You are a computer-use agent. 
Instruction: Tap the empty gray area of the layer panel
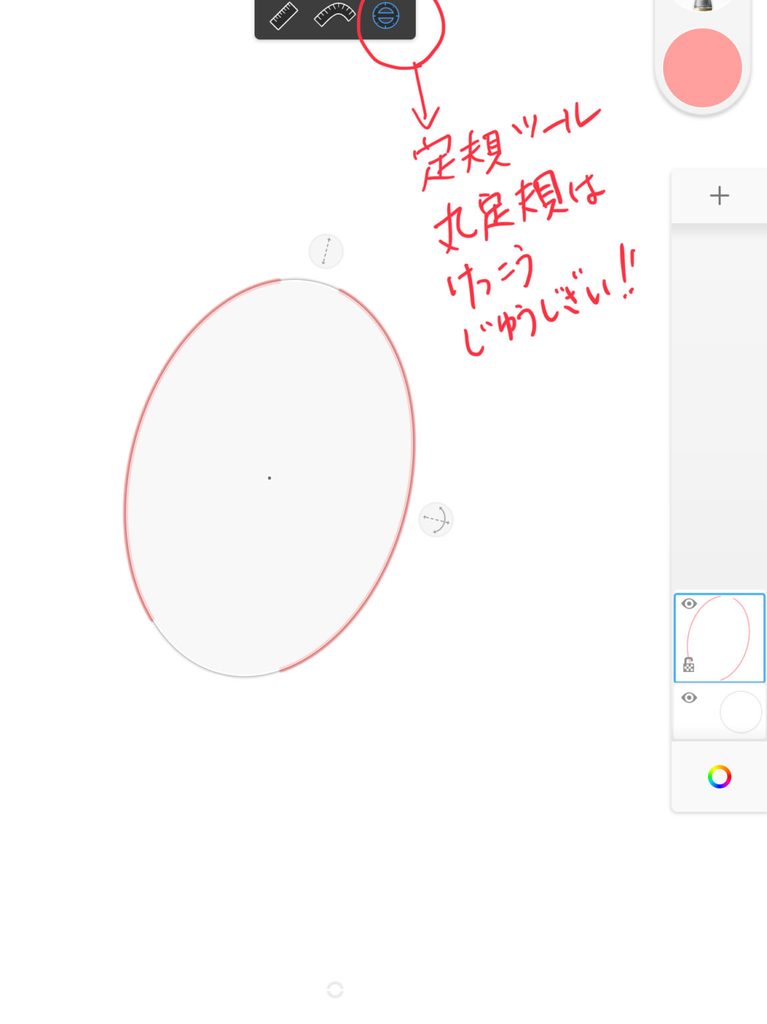point(719,405)
